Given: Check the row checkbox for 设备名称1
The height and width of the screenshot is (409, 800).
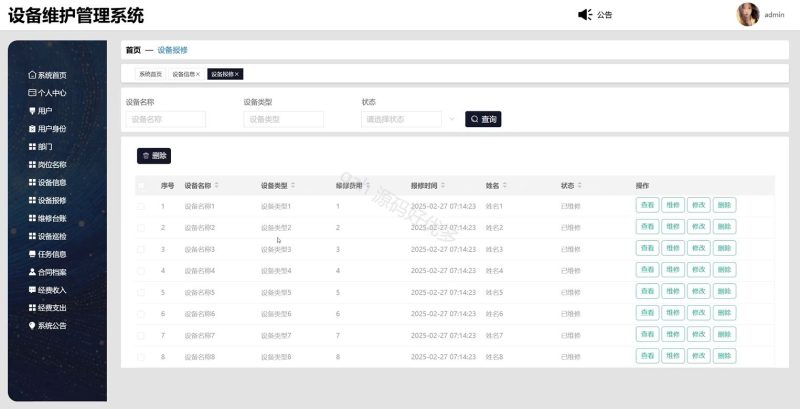Looking at the screenshot, I should [141, 206].
